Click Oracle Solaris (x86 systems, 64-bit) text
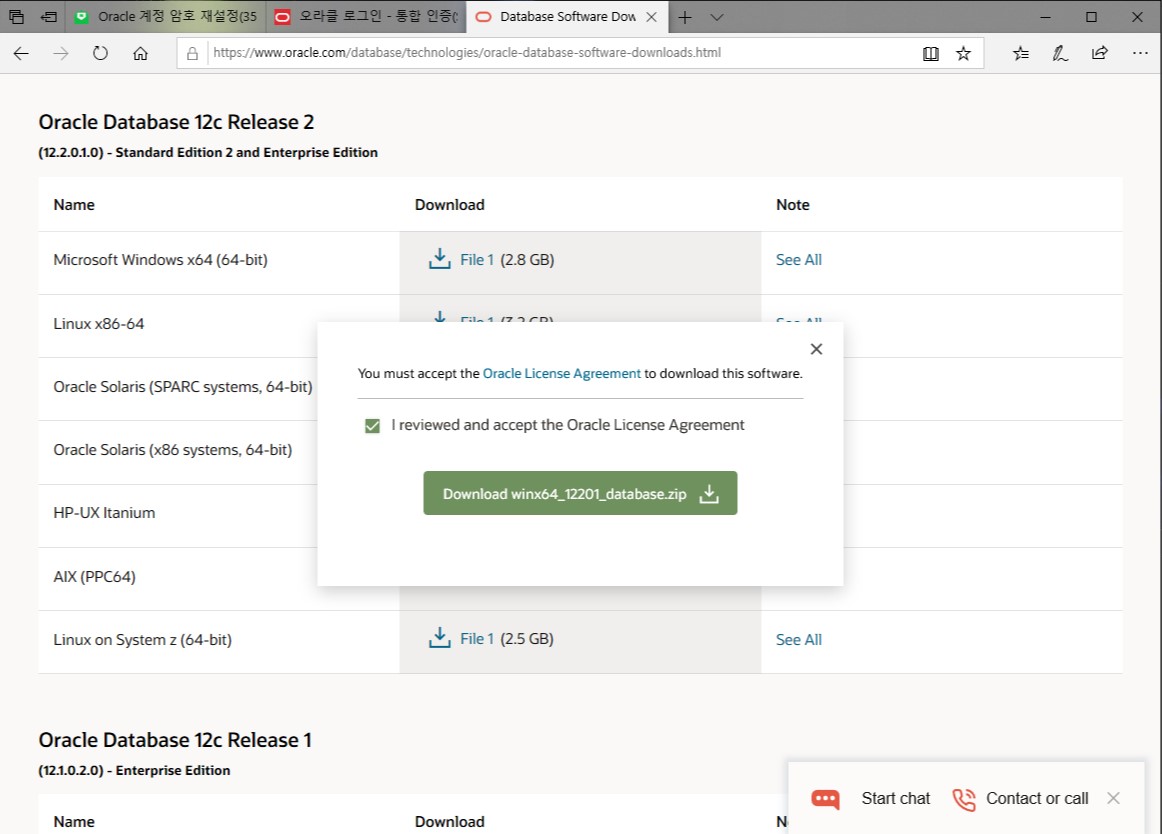Image resolution: width=1162 pixels, height=834 pixels. click(173, 450)
